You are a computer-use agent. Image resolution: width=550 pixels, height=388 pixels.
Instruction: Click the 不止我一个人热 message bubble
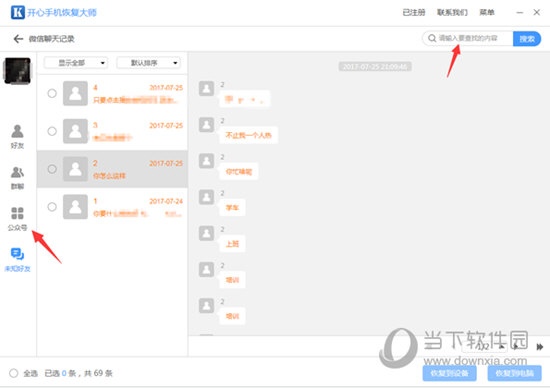pos(248,135)
